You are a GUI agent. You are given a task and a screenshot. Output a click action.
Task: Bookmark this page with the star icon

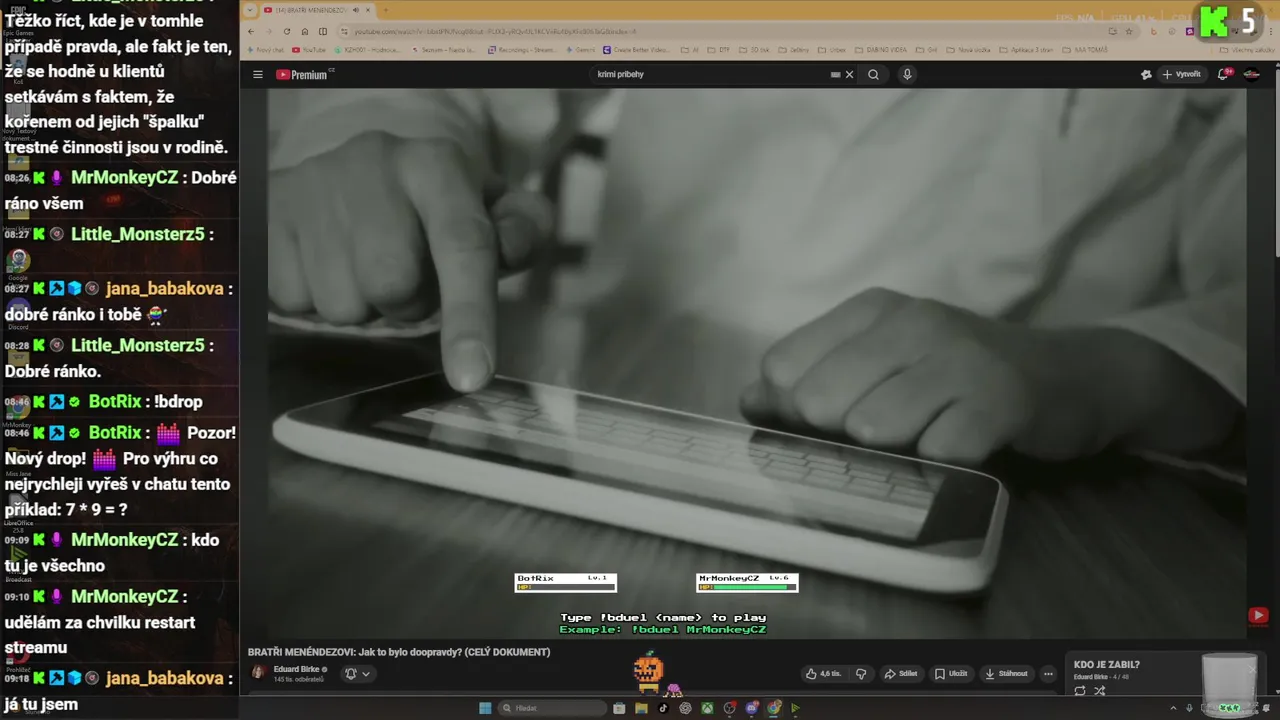pos(1131,31)
